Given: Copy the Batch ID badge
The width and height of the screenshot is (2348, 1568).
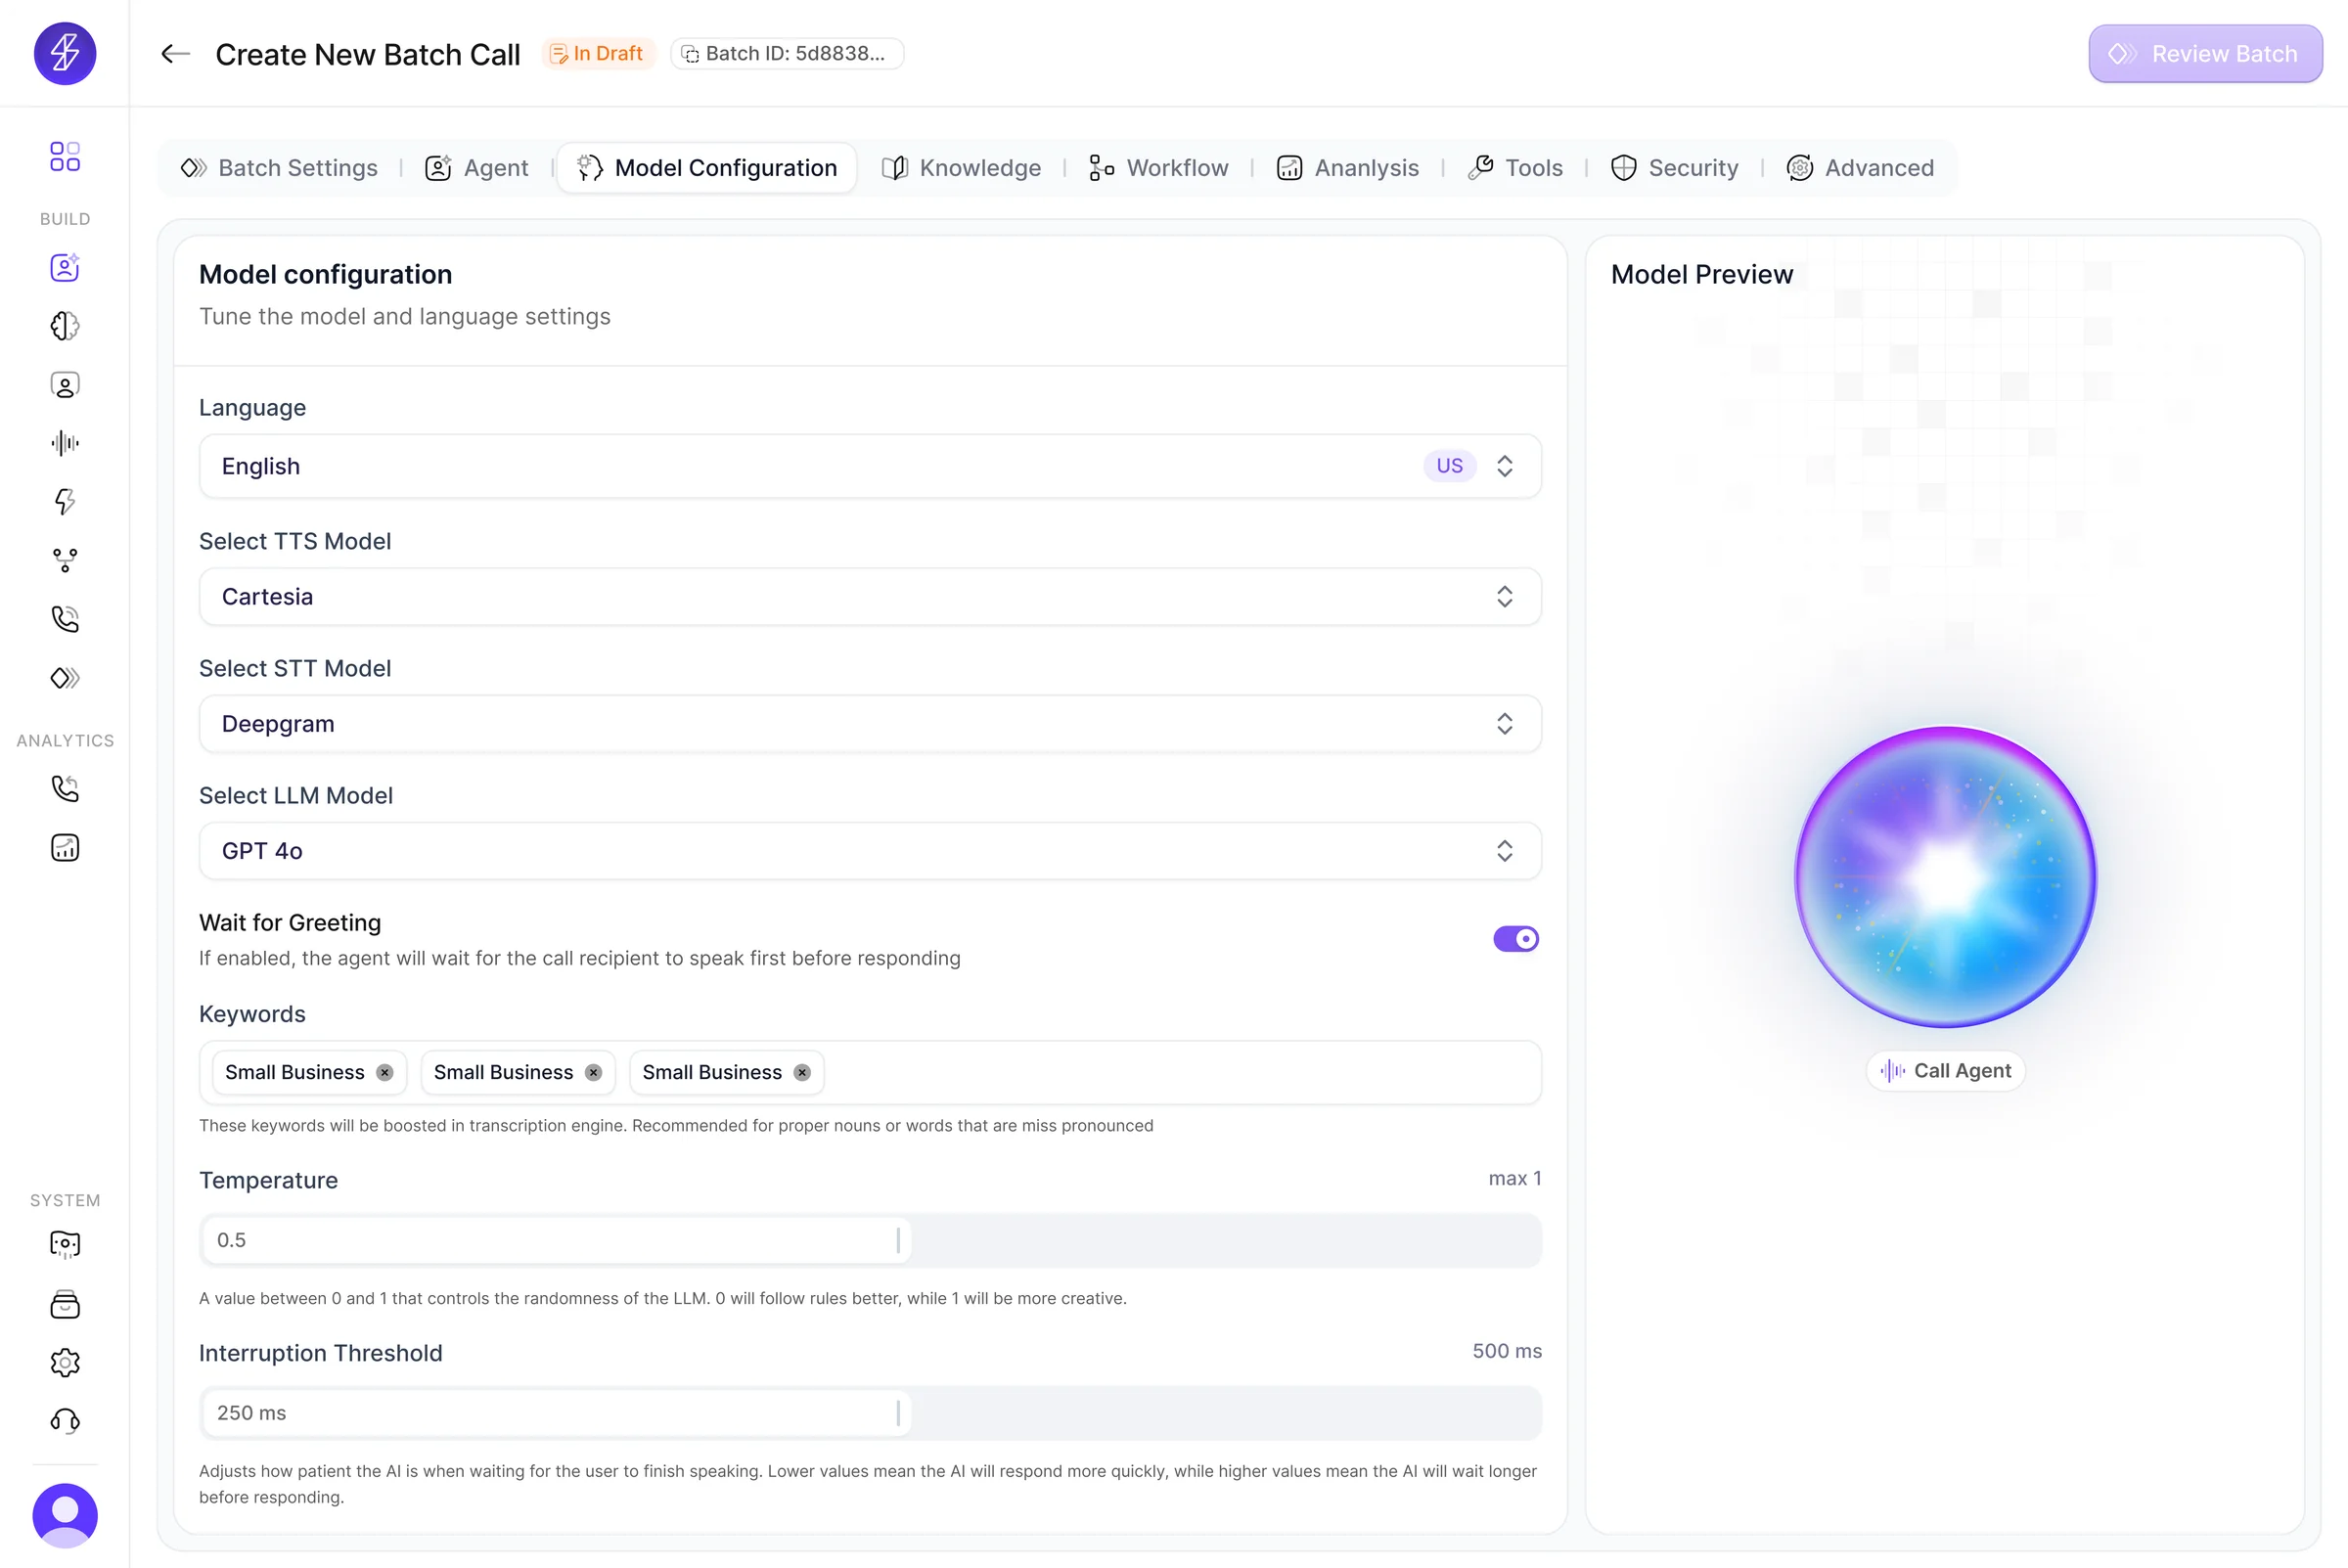Looking at the screenshot, I should [786, 54].
